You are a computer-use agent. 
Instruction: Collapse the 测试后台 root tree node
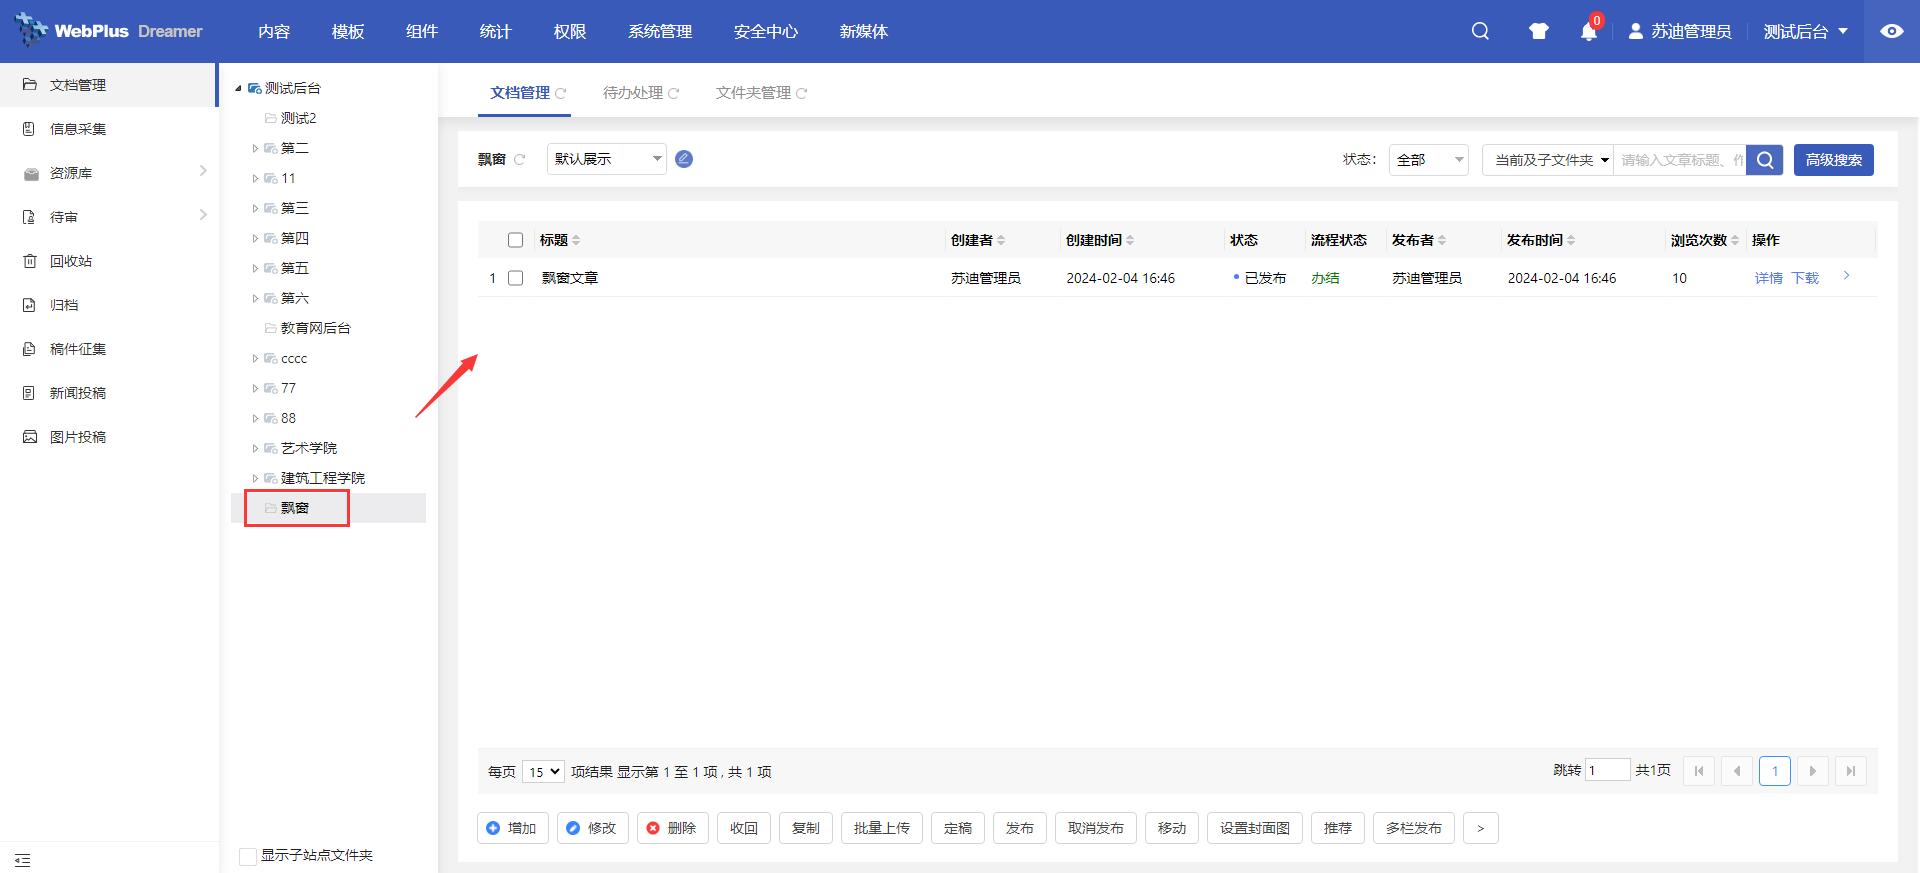[x=239, y=88]
